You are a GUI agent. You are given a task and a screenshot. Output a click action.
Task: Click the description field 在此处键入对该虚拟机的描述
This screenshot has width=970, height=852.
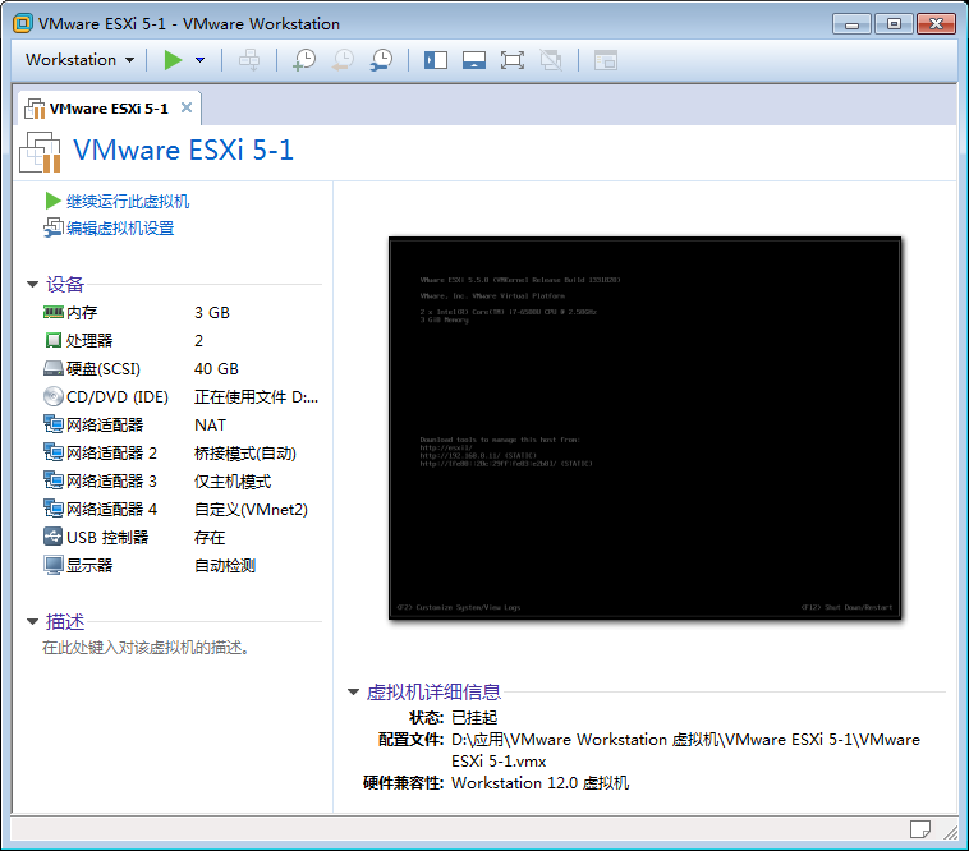click(145, 648)
